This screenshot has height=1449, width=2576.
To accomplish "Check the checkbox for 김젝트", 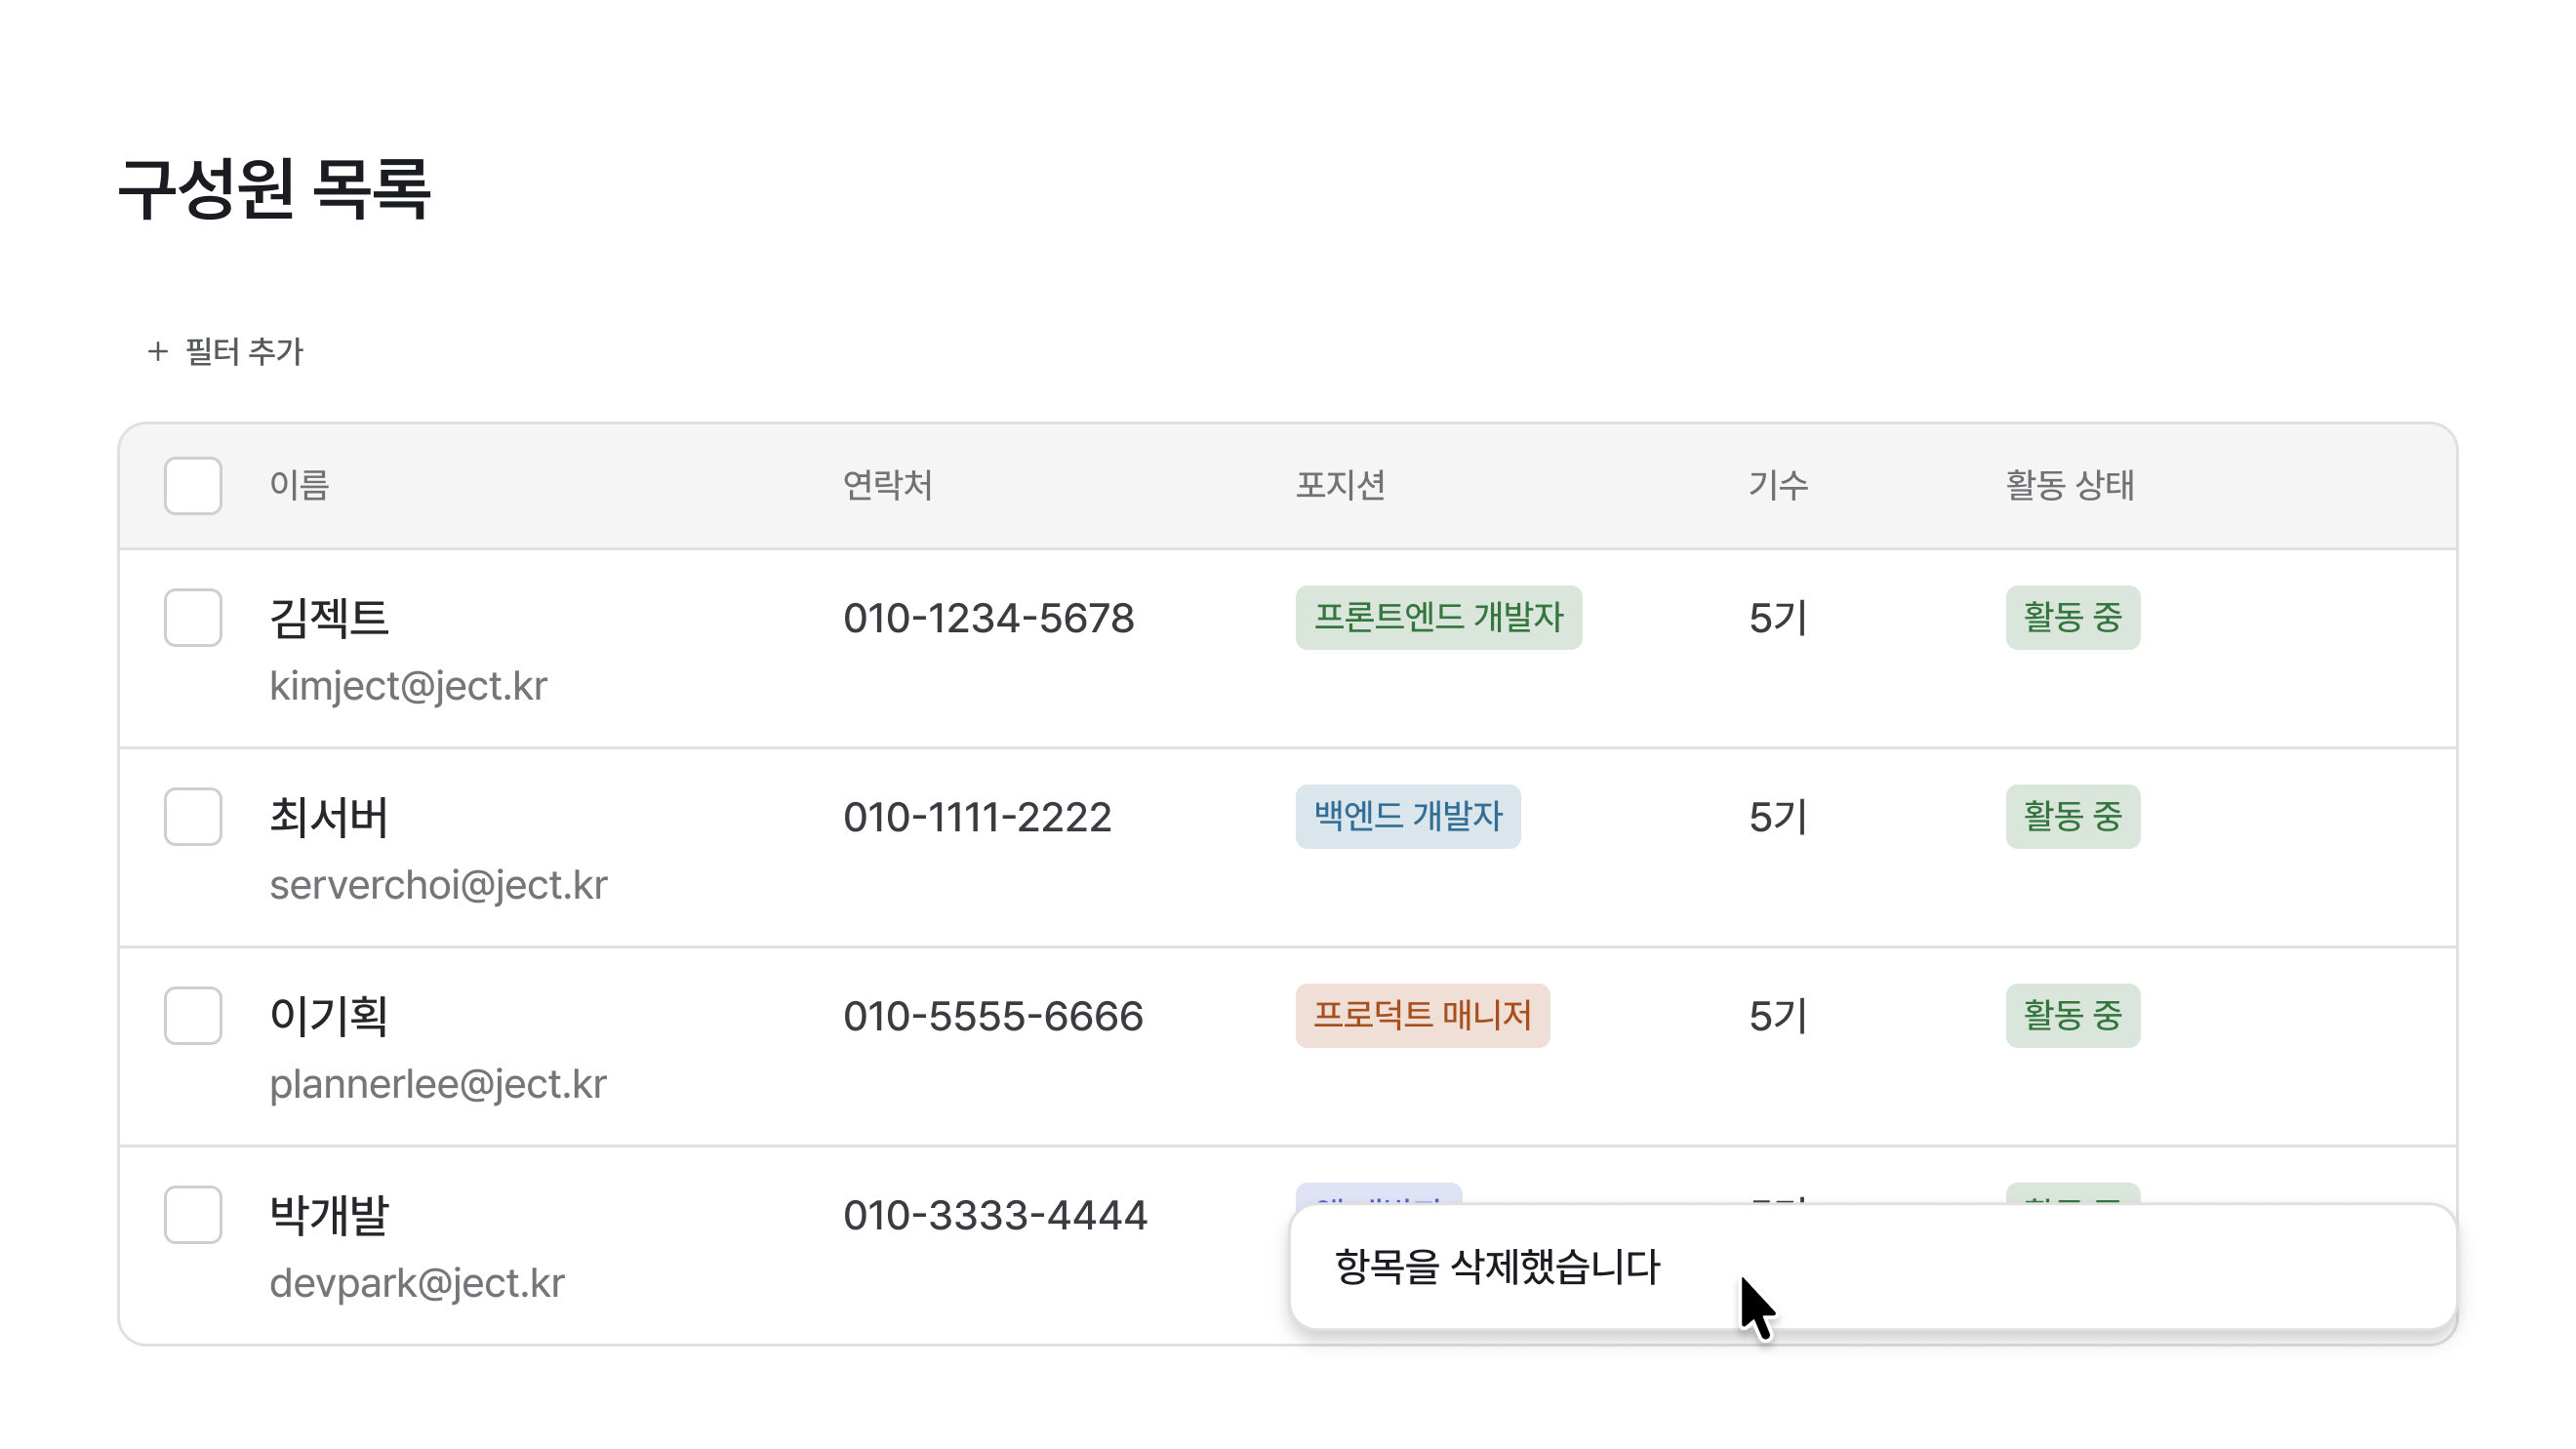I will [x=193, y=617].
